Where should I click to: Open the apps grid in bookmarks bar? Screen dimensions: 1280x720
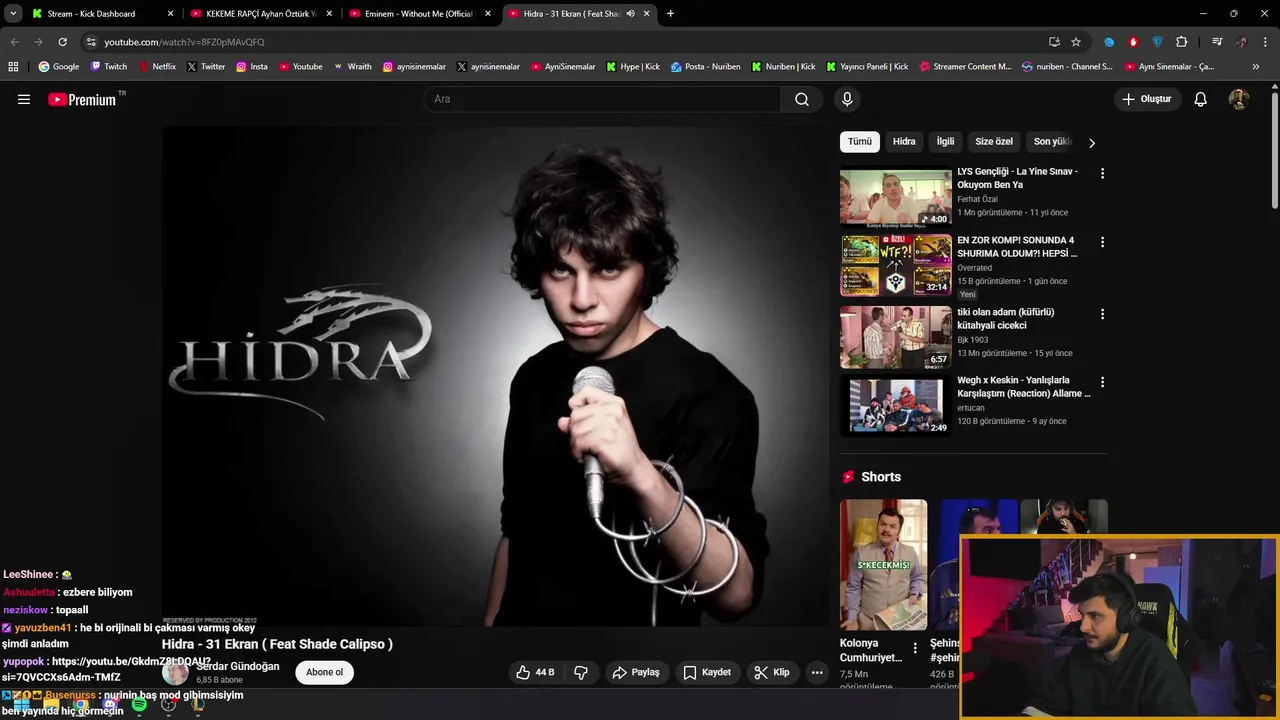[x=13, y=66]
